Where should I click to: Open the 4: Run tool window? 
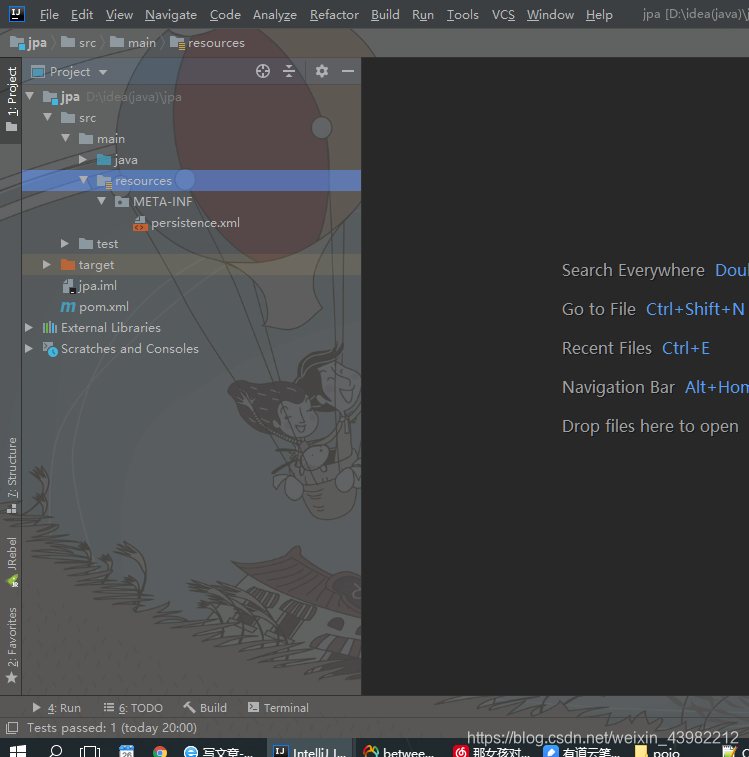[x=57, y=708]
